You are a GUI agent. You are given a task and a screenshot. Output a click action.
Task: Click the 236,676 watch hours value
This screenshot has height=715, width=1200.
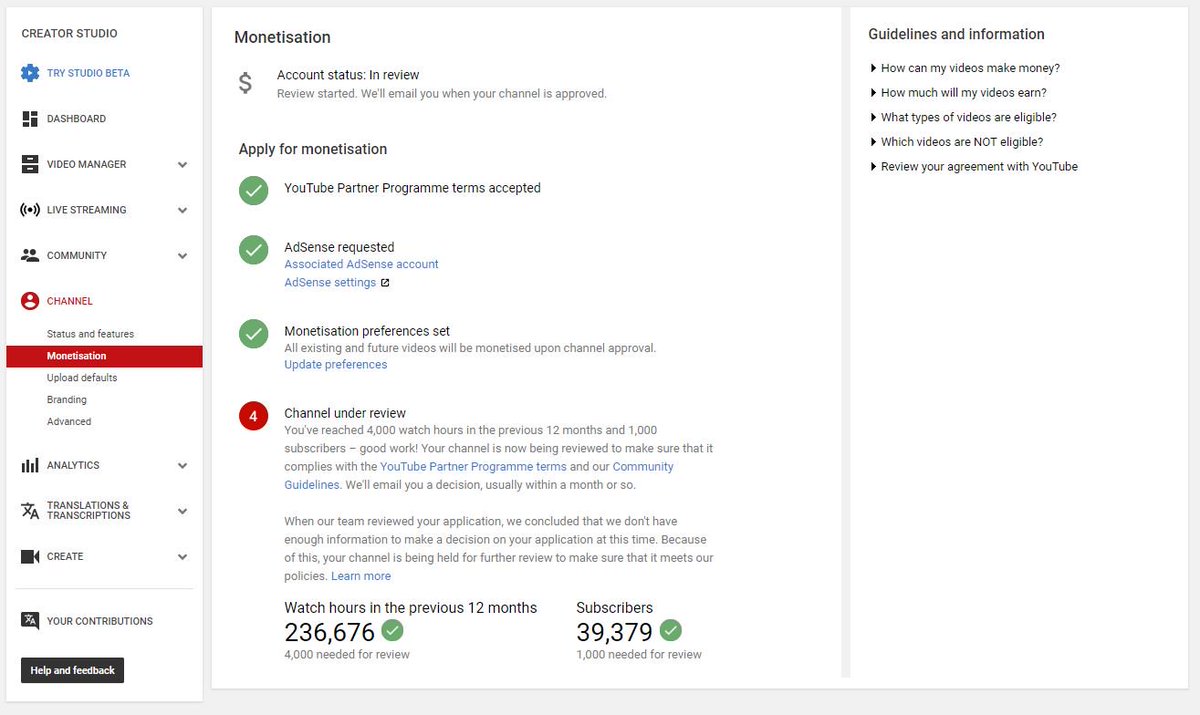[330, 632]
